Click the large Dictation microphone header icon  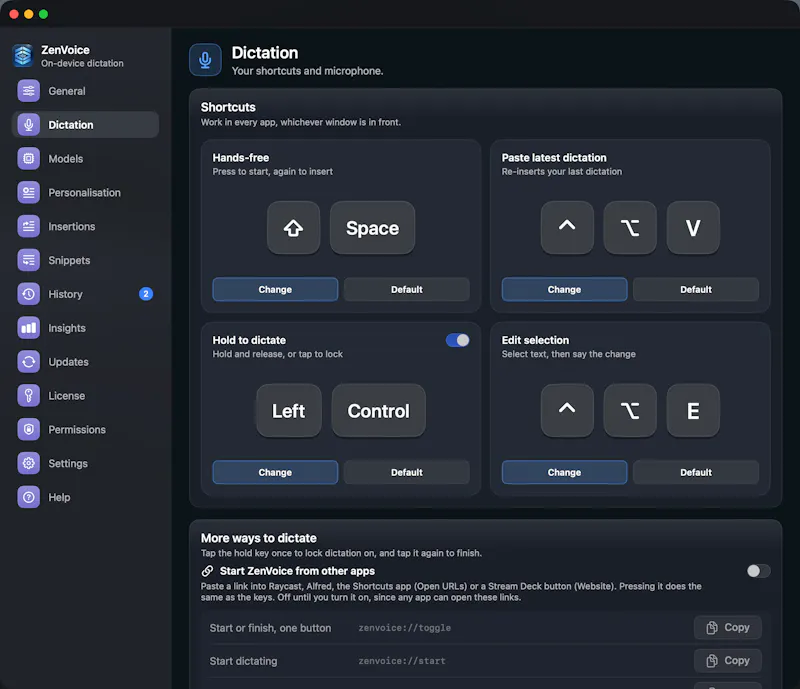[x=205, y=60]
